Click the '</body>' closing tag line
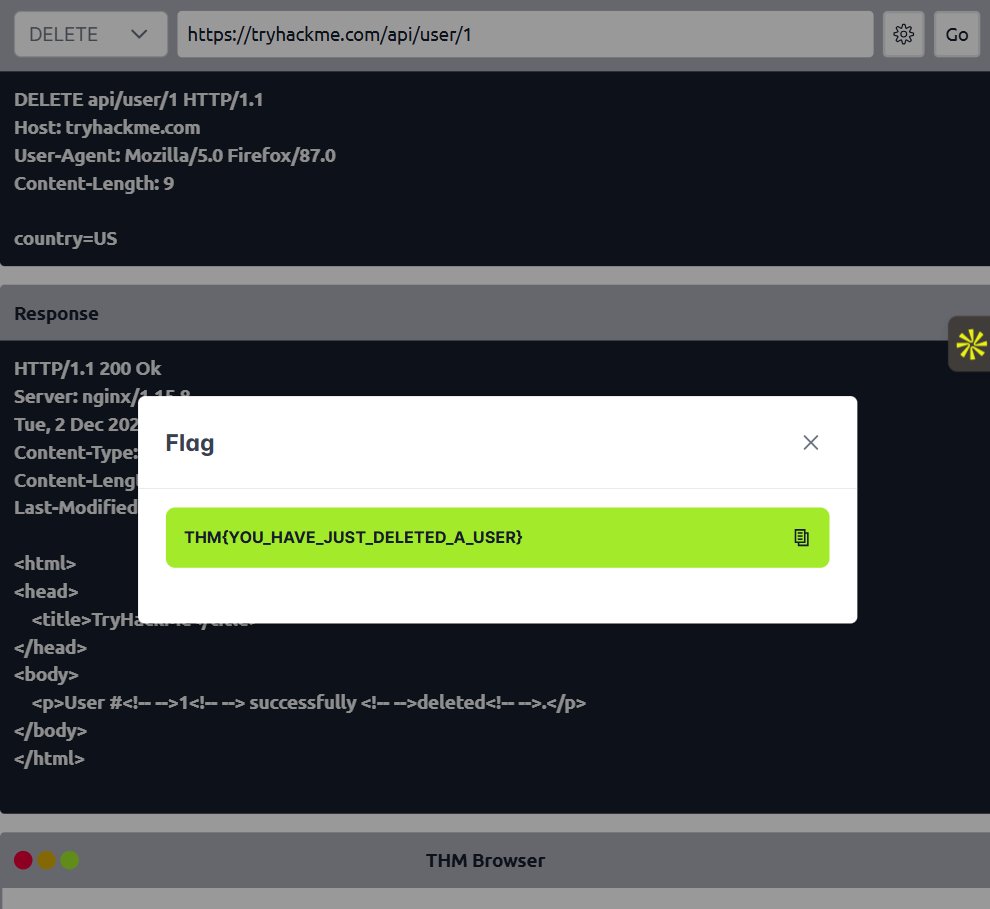990x909 pixels. (x=51, y=730)
